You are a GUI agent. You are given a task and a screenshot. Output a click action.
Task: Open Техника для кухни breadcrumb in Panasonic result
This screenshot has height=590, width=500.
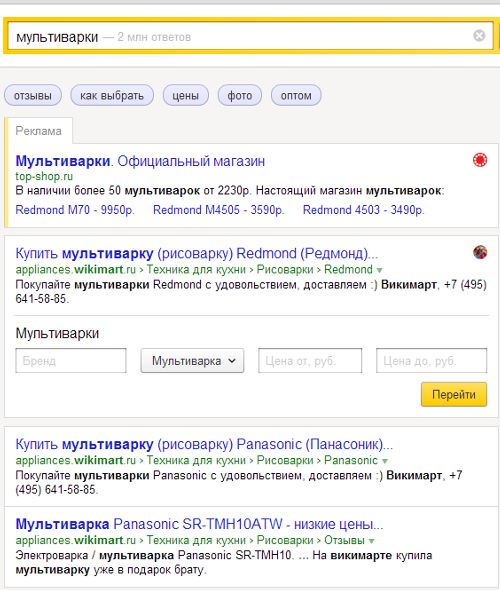196,461
